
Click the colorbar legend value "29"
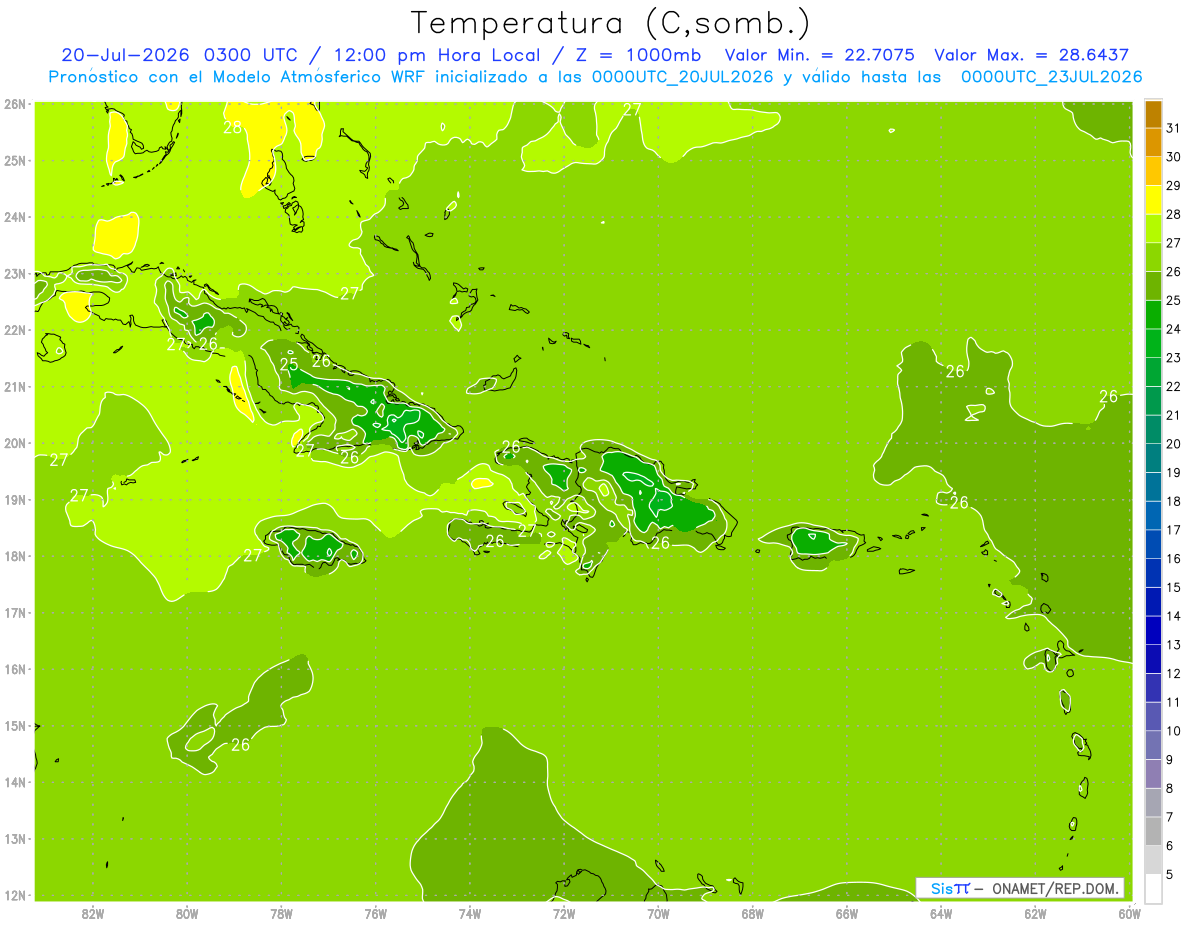coord(1174,186)
